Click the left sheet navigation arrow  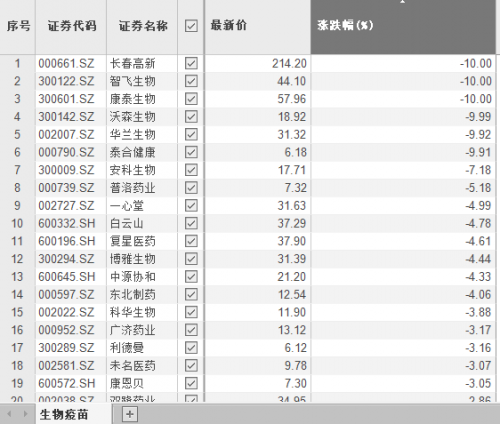(9, 414)
